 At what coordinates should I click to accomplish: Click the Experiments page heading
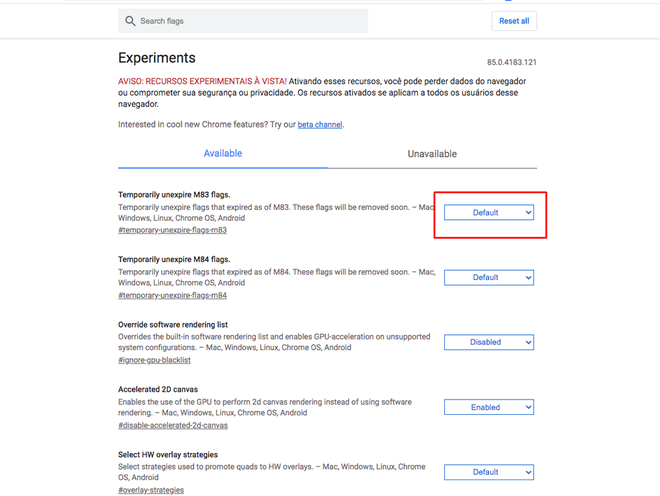point(157,58)
